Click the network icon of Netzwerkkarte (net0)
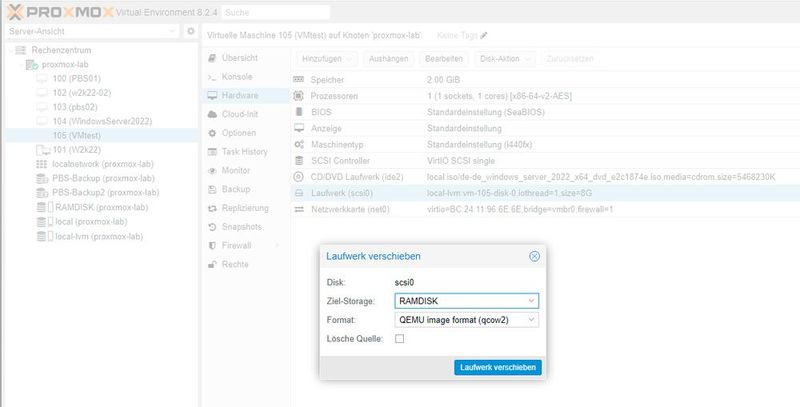This screenshot has height=407, width=800. [x=299, y=209]
